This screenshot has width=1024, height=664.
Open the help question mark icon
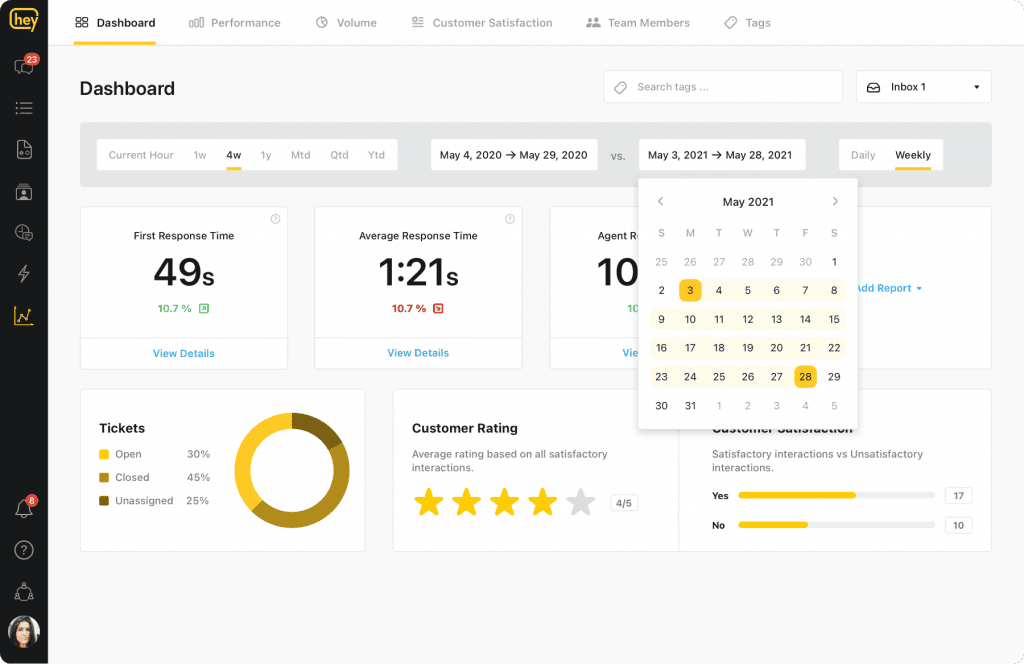[22, 550]
